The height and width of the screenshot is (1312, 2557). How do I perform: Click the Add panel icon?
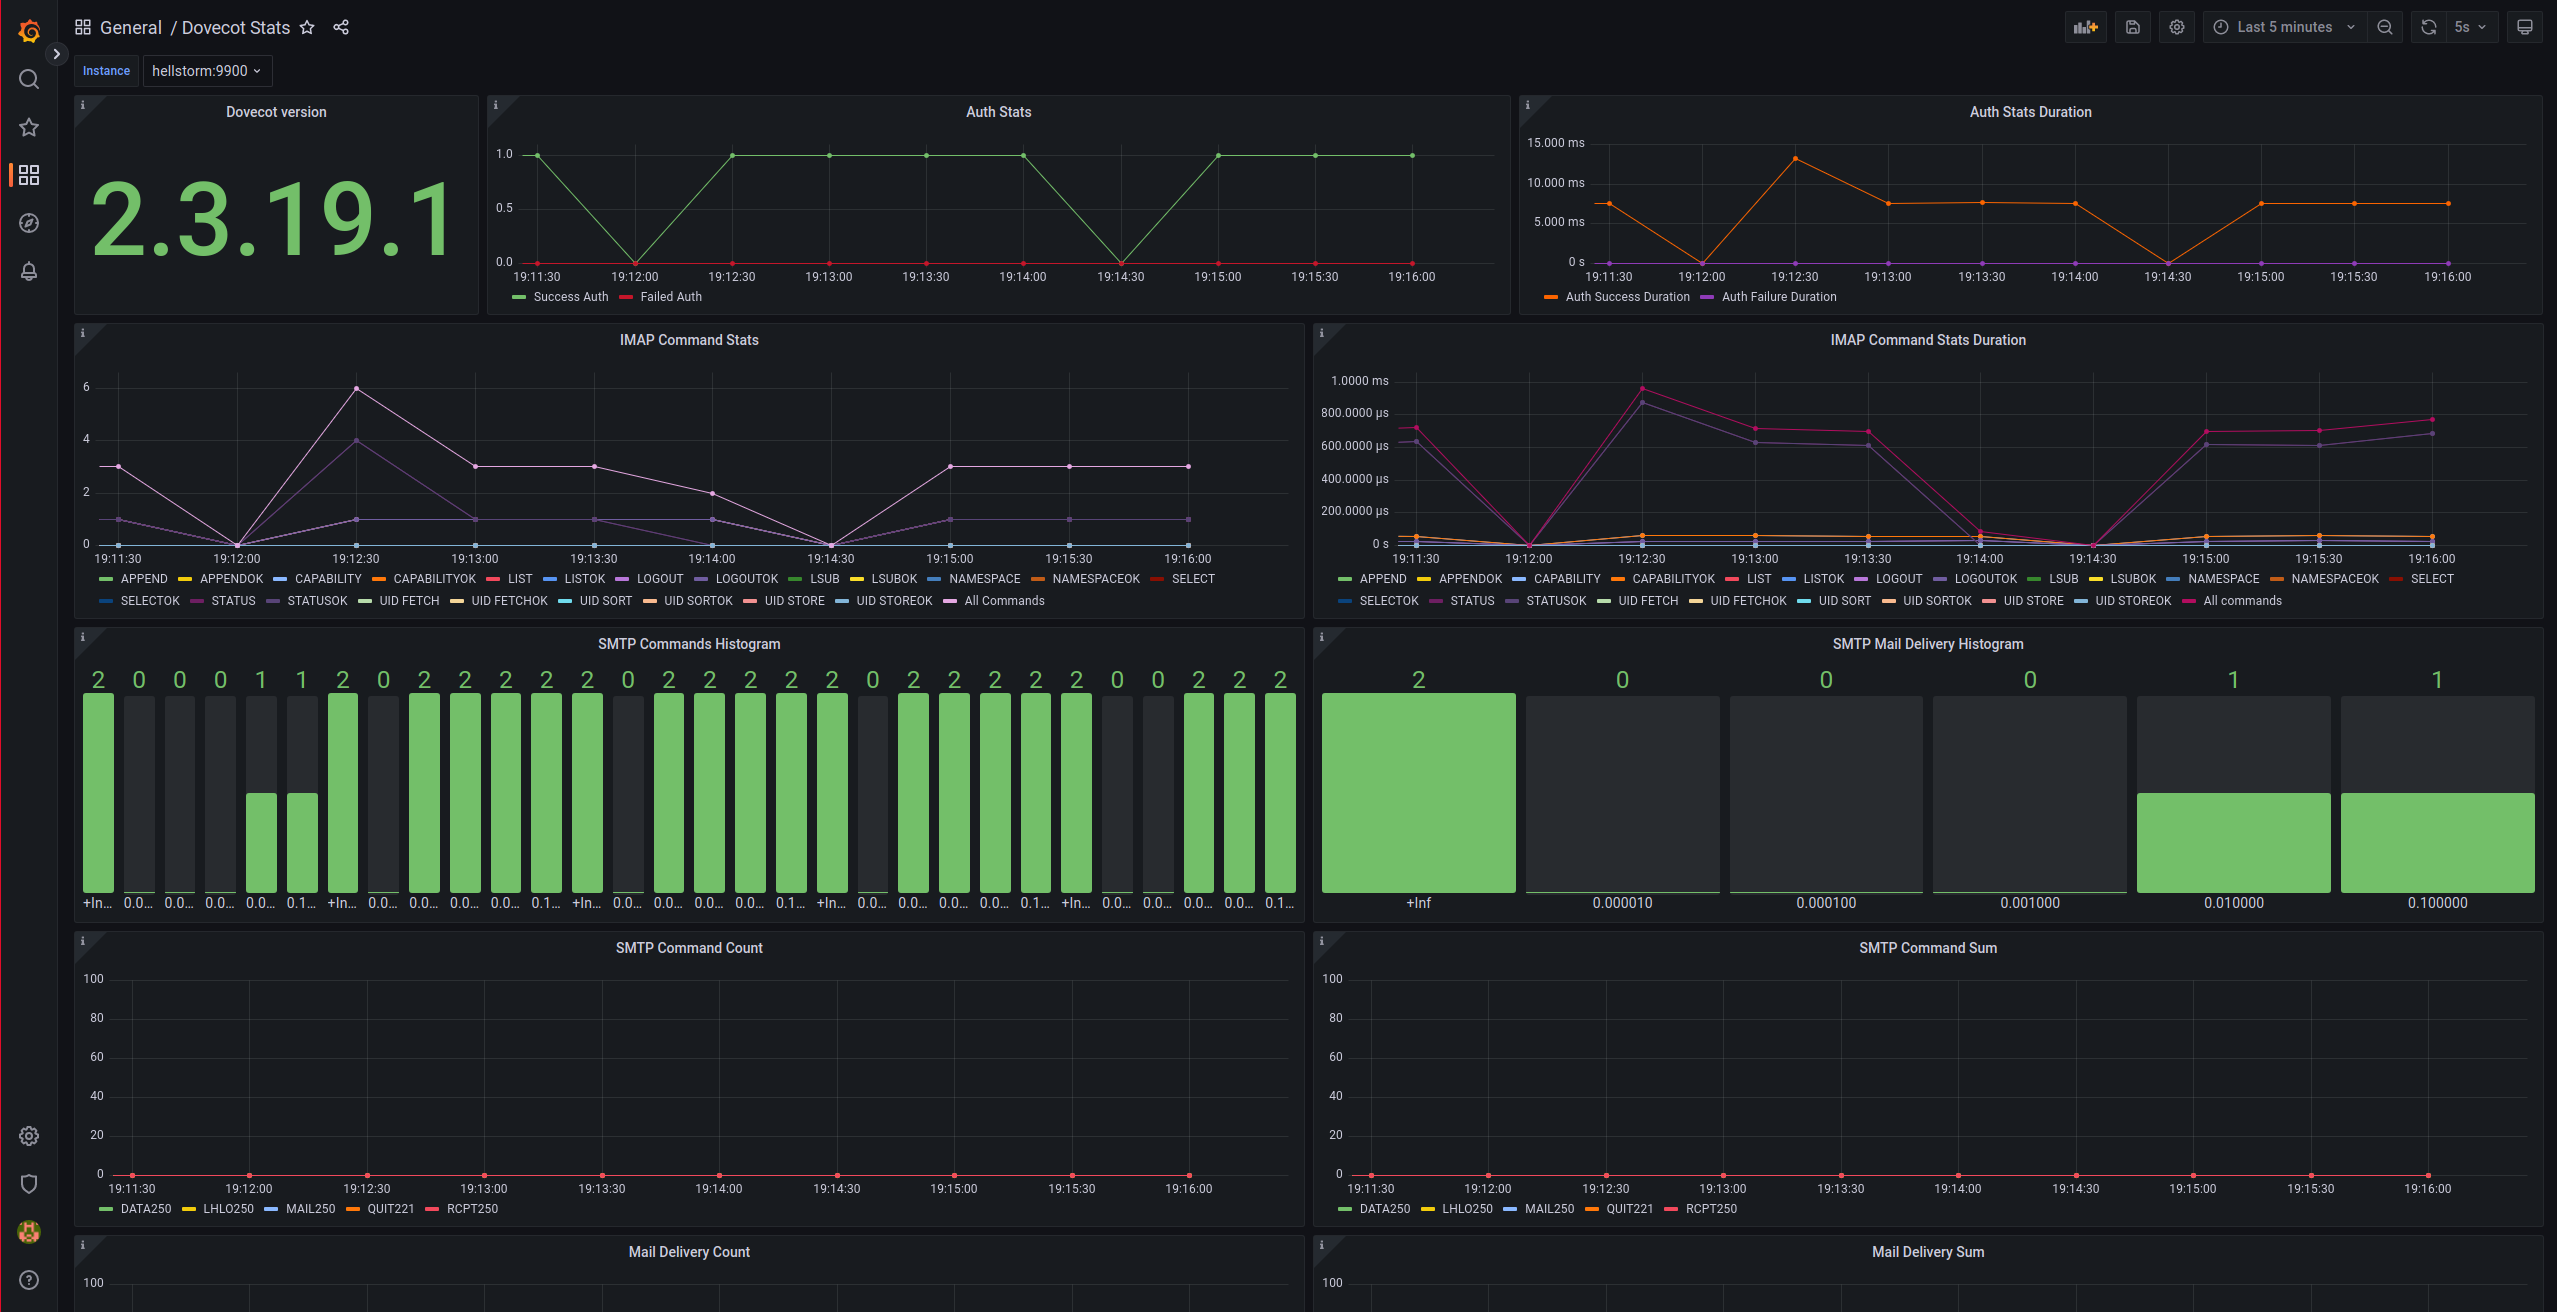[2085, 27]
